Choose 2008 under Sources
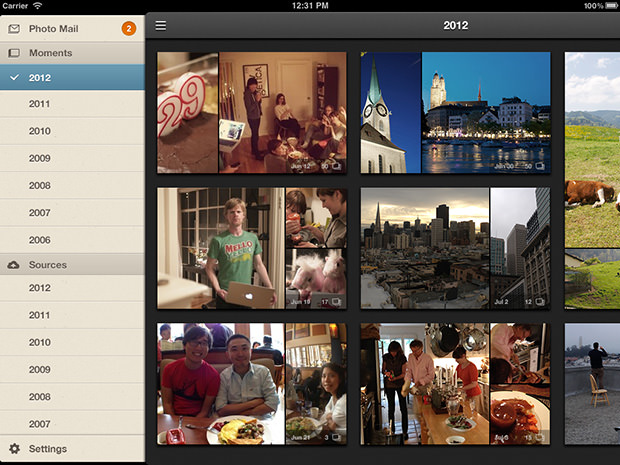Viewport: 620px width, 465px height. pos(72,397)
